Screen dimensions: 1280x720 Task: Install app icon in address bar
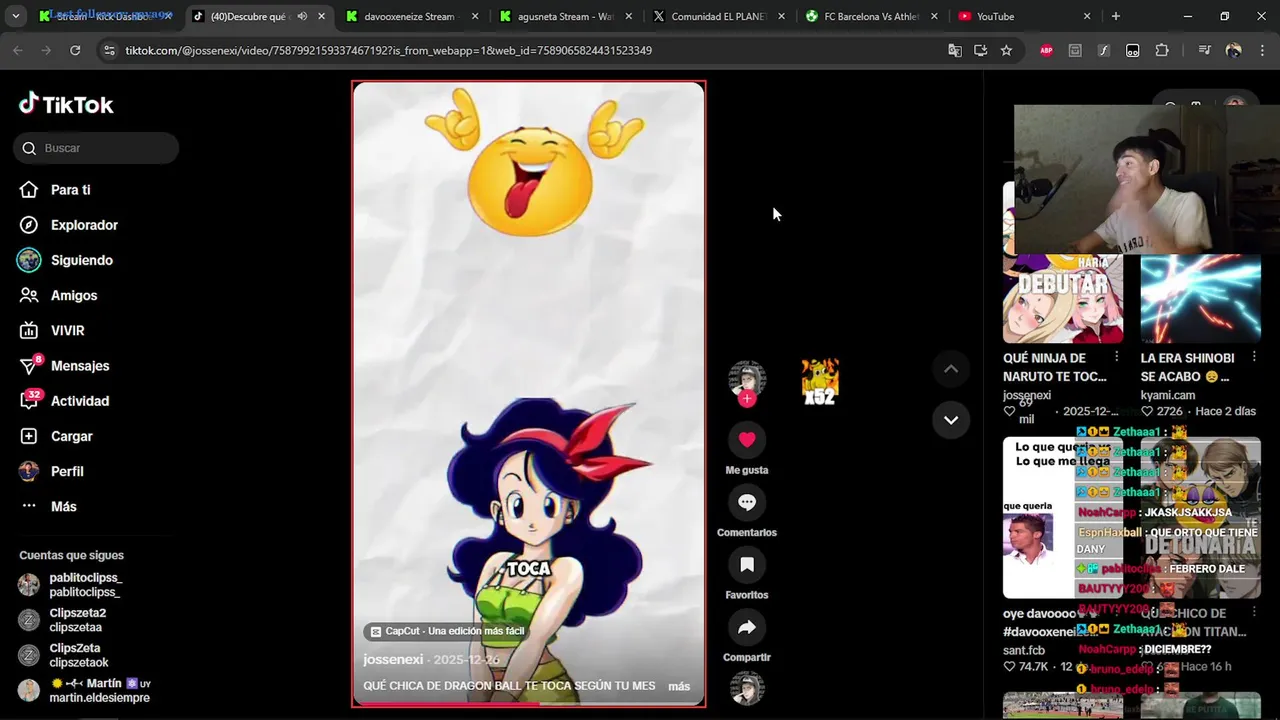click(981, 50)
